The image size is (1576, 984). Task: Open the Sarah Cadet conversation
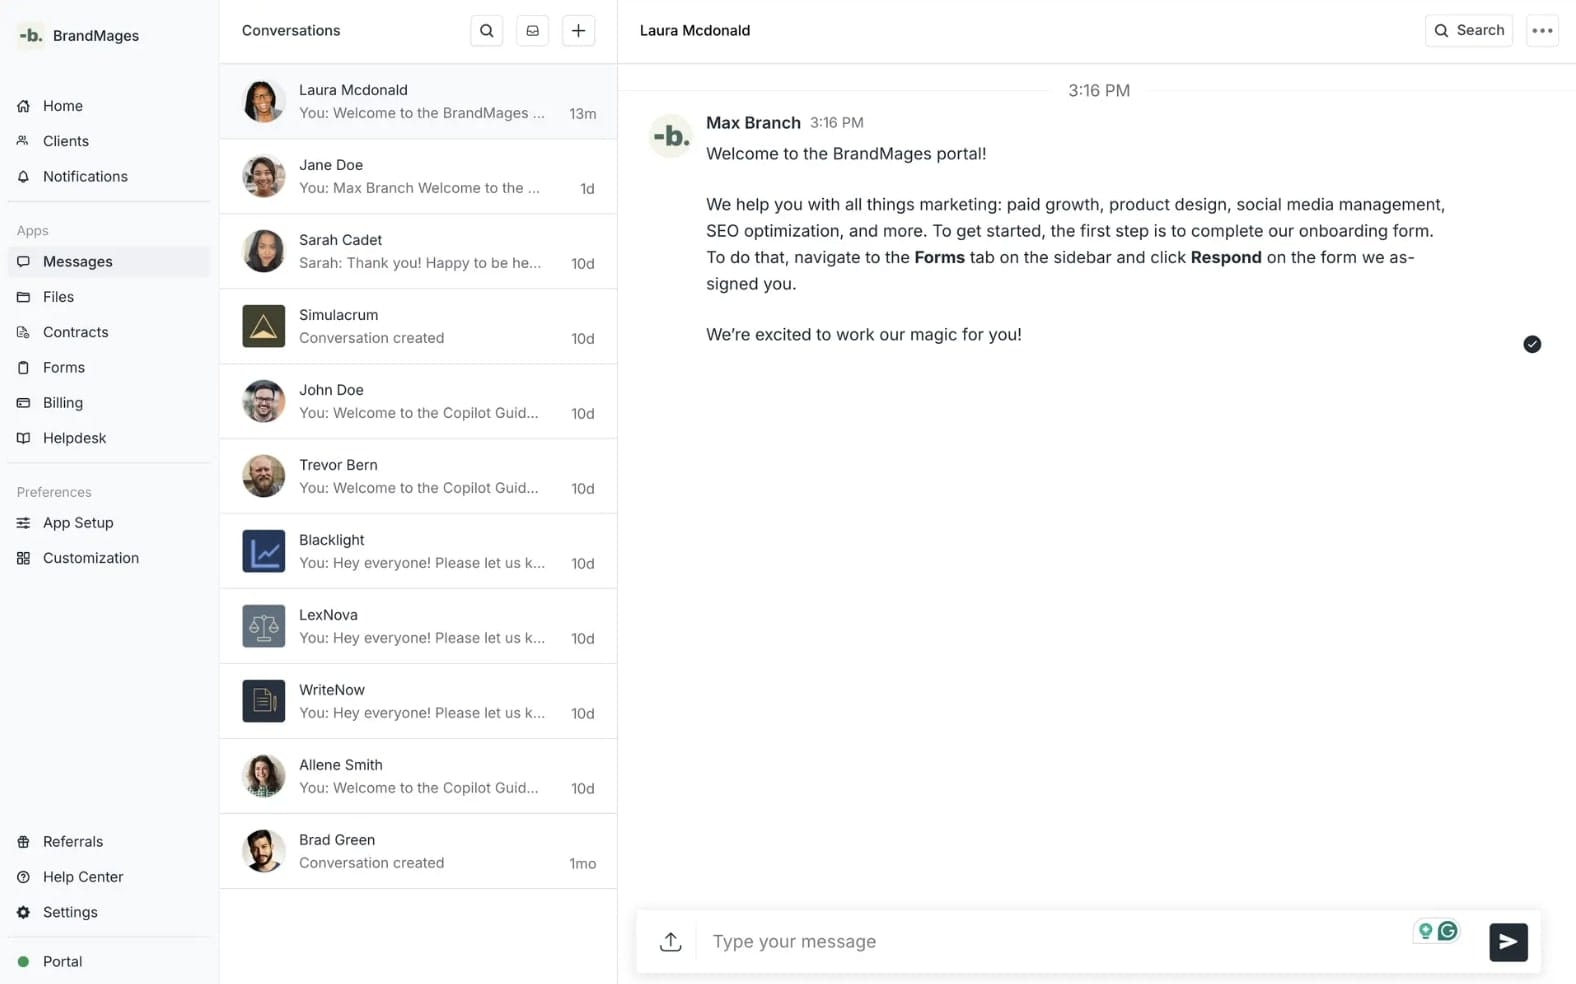418,252
